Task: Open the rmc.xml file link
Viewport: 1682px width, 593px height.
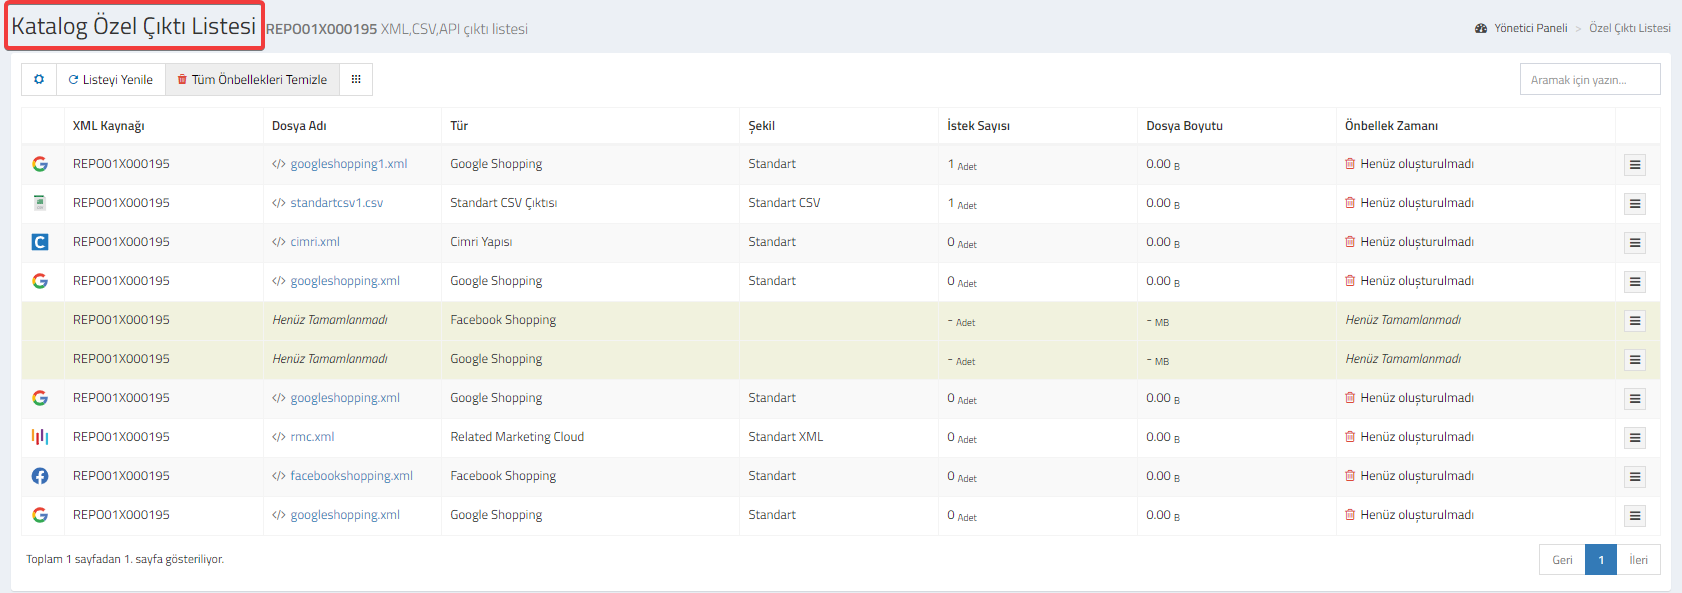Action: [312, 437]
